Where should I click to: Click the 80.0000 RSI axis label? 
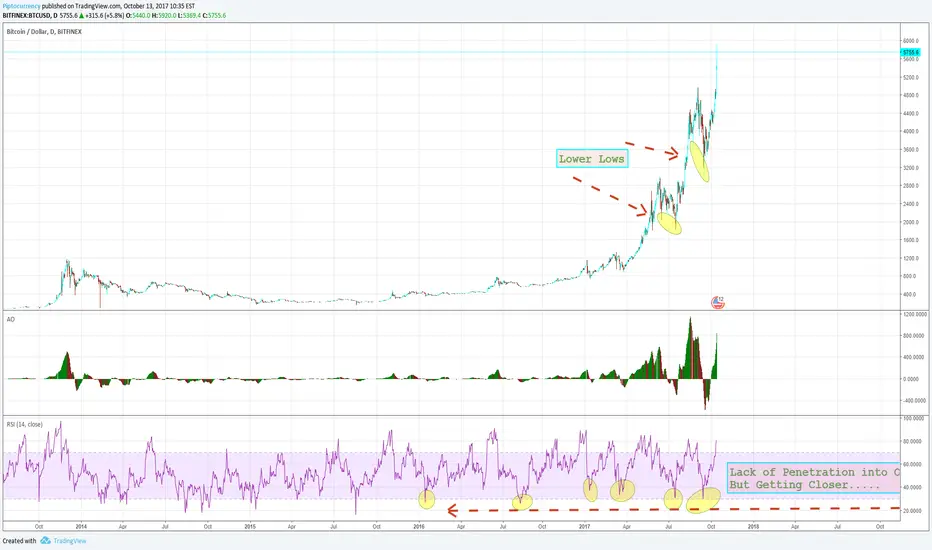pyautogui.click(x=914, y=442)
